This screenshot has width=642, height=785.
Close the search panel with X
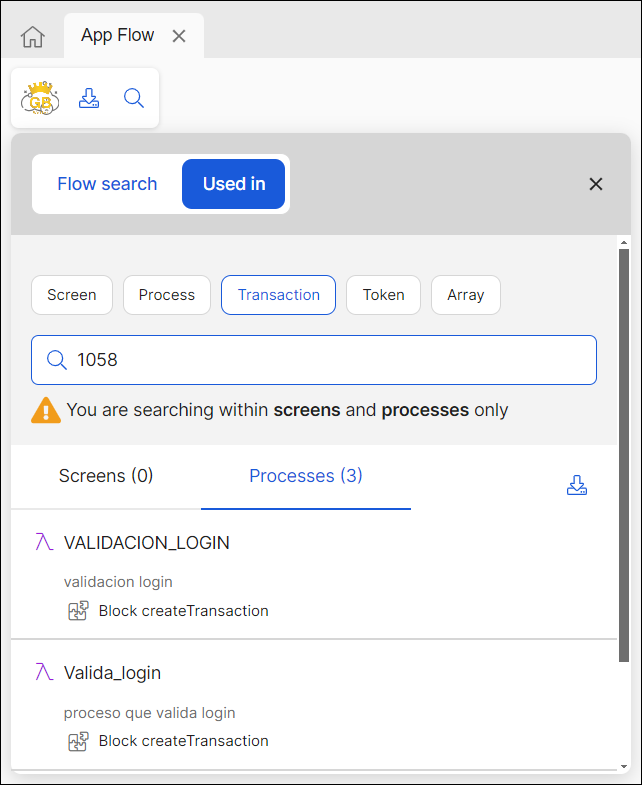(x=596, y=184)
